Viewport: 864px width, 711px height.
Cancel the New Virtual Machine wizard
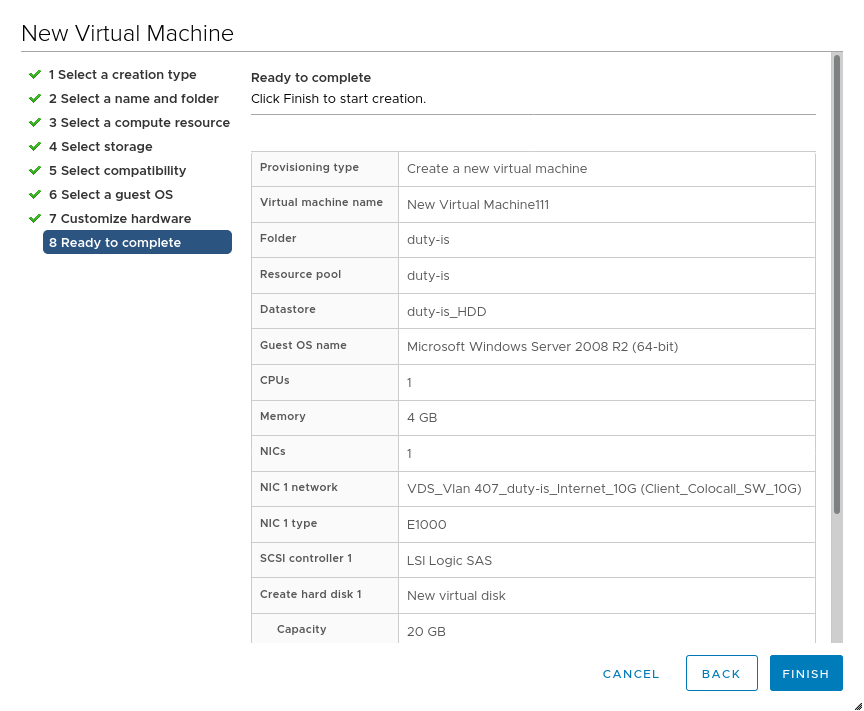point(631,674)
